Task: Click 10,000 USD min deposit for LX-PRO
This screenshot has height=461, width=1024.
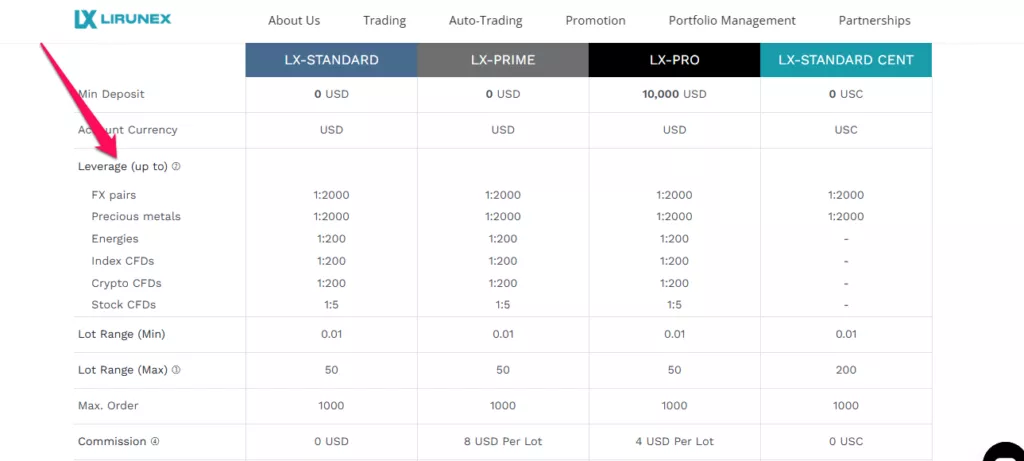Action: pos(675,94)
